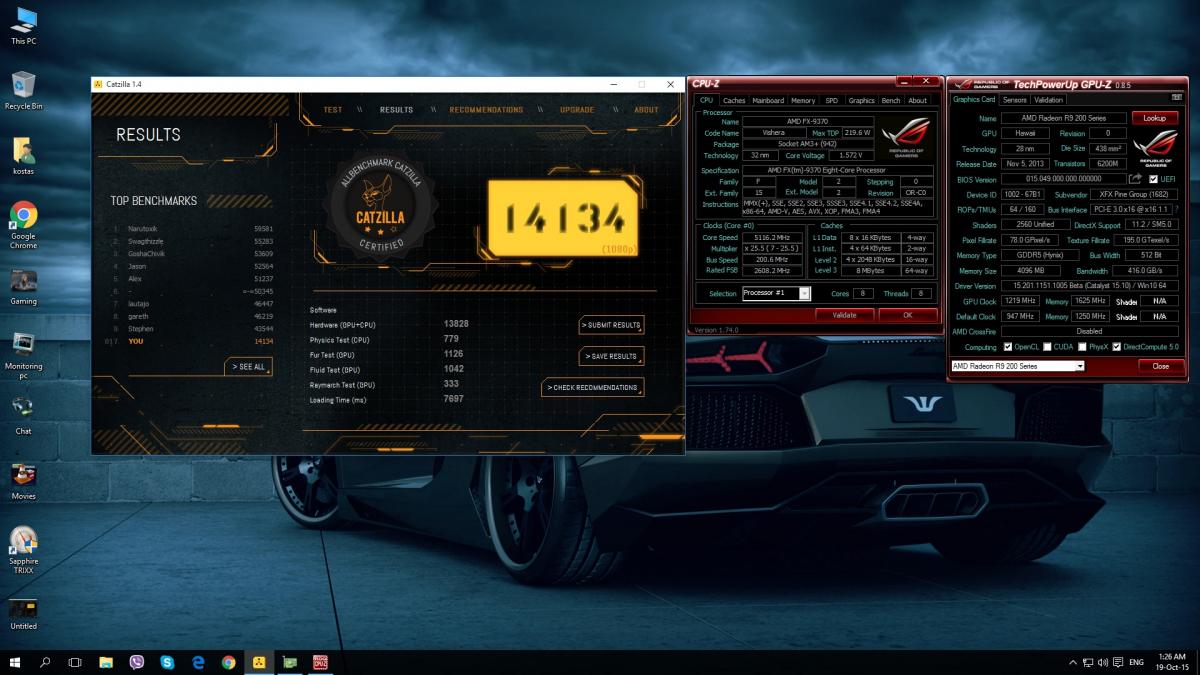The image size is (1200, 675).
Task: Go to the TEST section in Catzilla
Action: point(333,110)
